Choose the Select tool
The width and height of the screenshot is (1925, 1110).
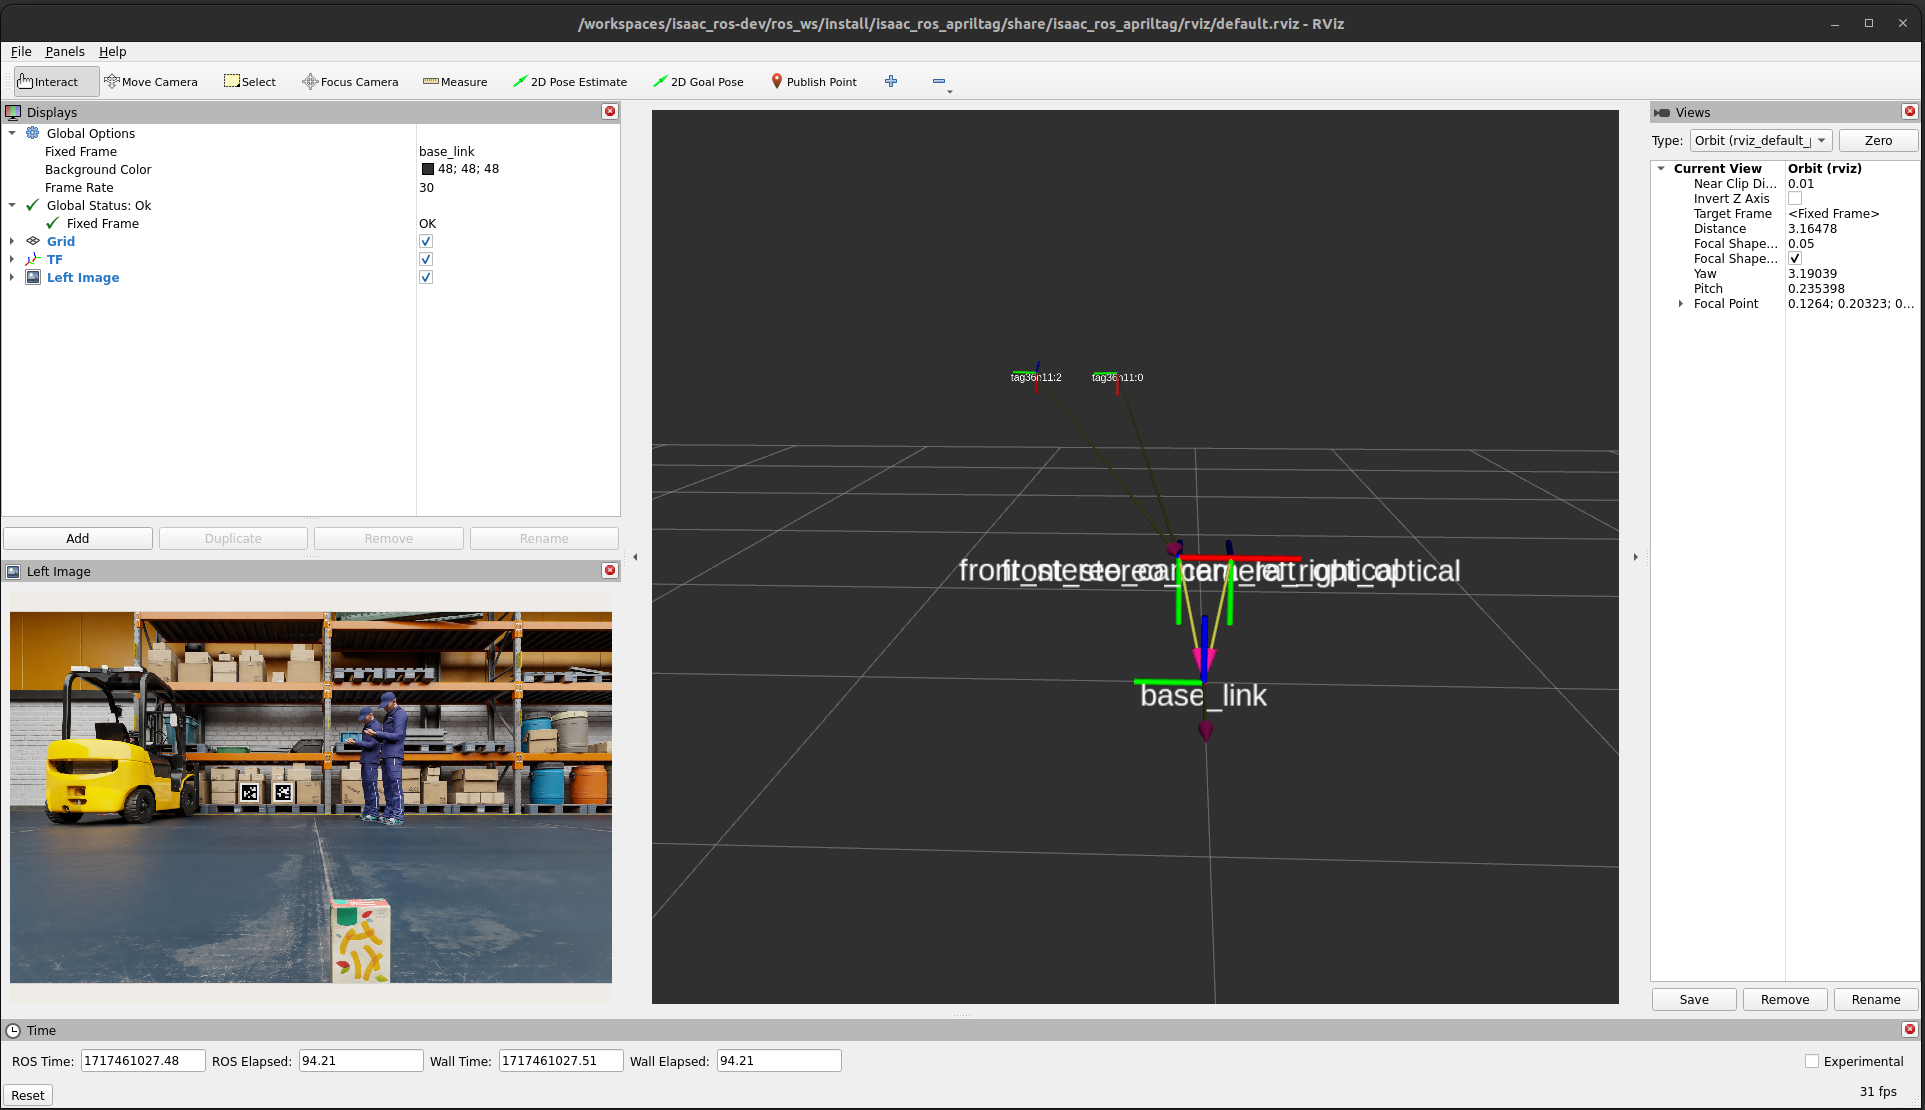[249, 81]
